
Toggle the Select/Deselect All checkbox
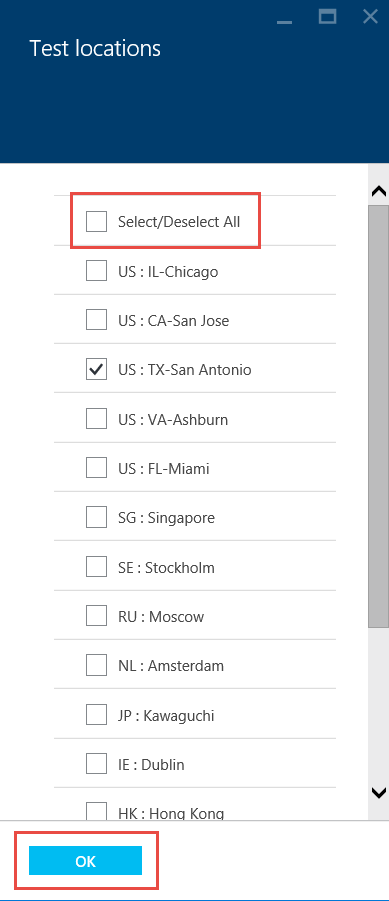[97, 221]
